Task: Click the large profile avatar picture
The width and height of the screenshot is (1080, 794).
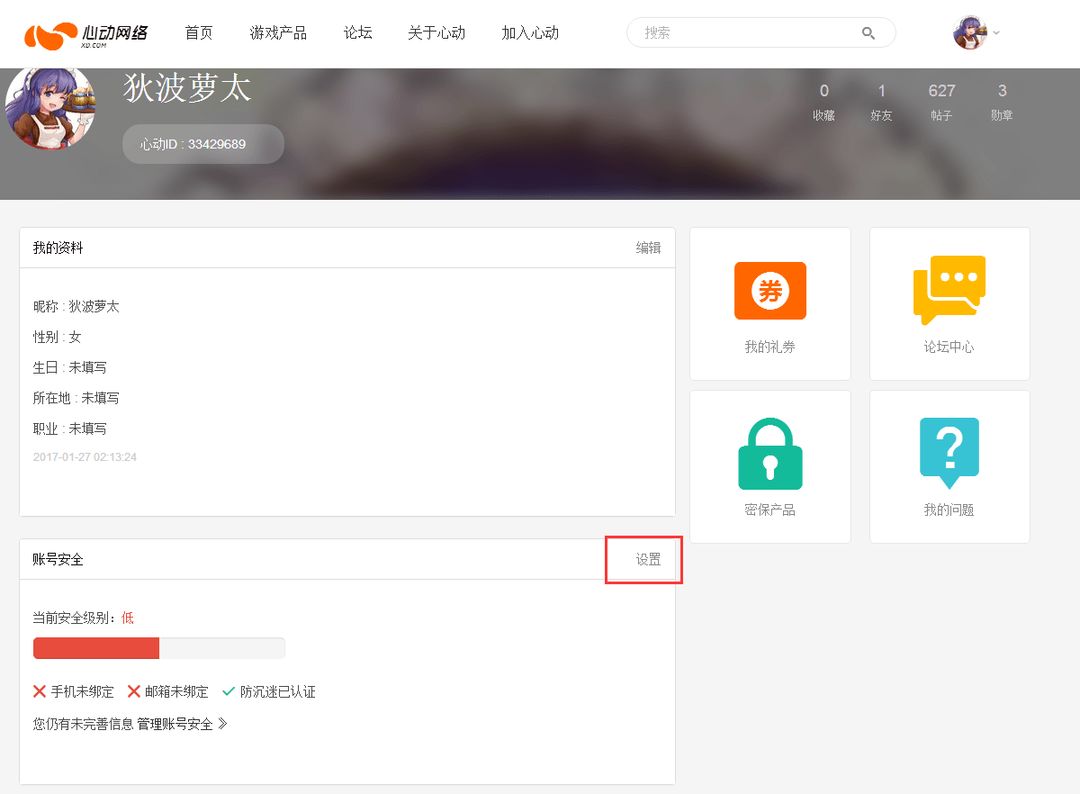Action: coord(50,108)
